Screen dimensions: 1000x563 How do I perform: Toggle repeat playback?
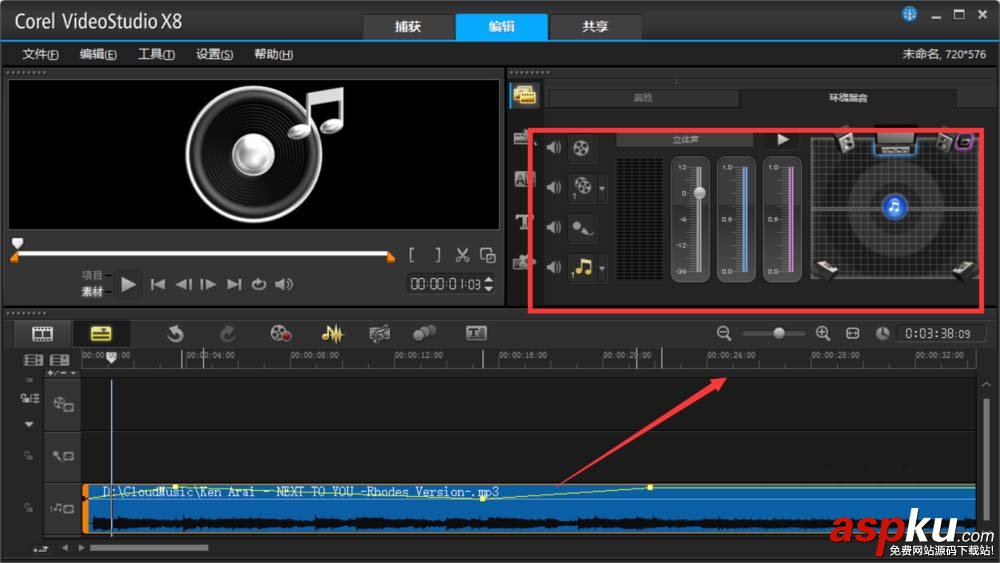tap(258, 284)
